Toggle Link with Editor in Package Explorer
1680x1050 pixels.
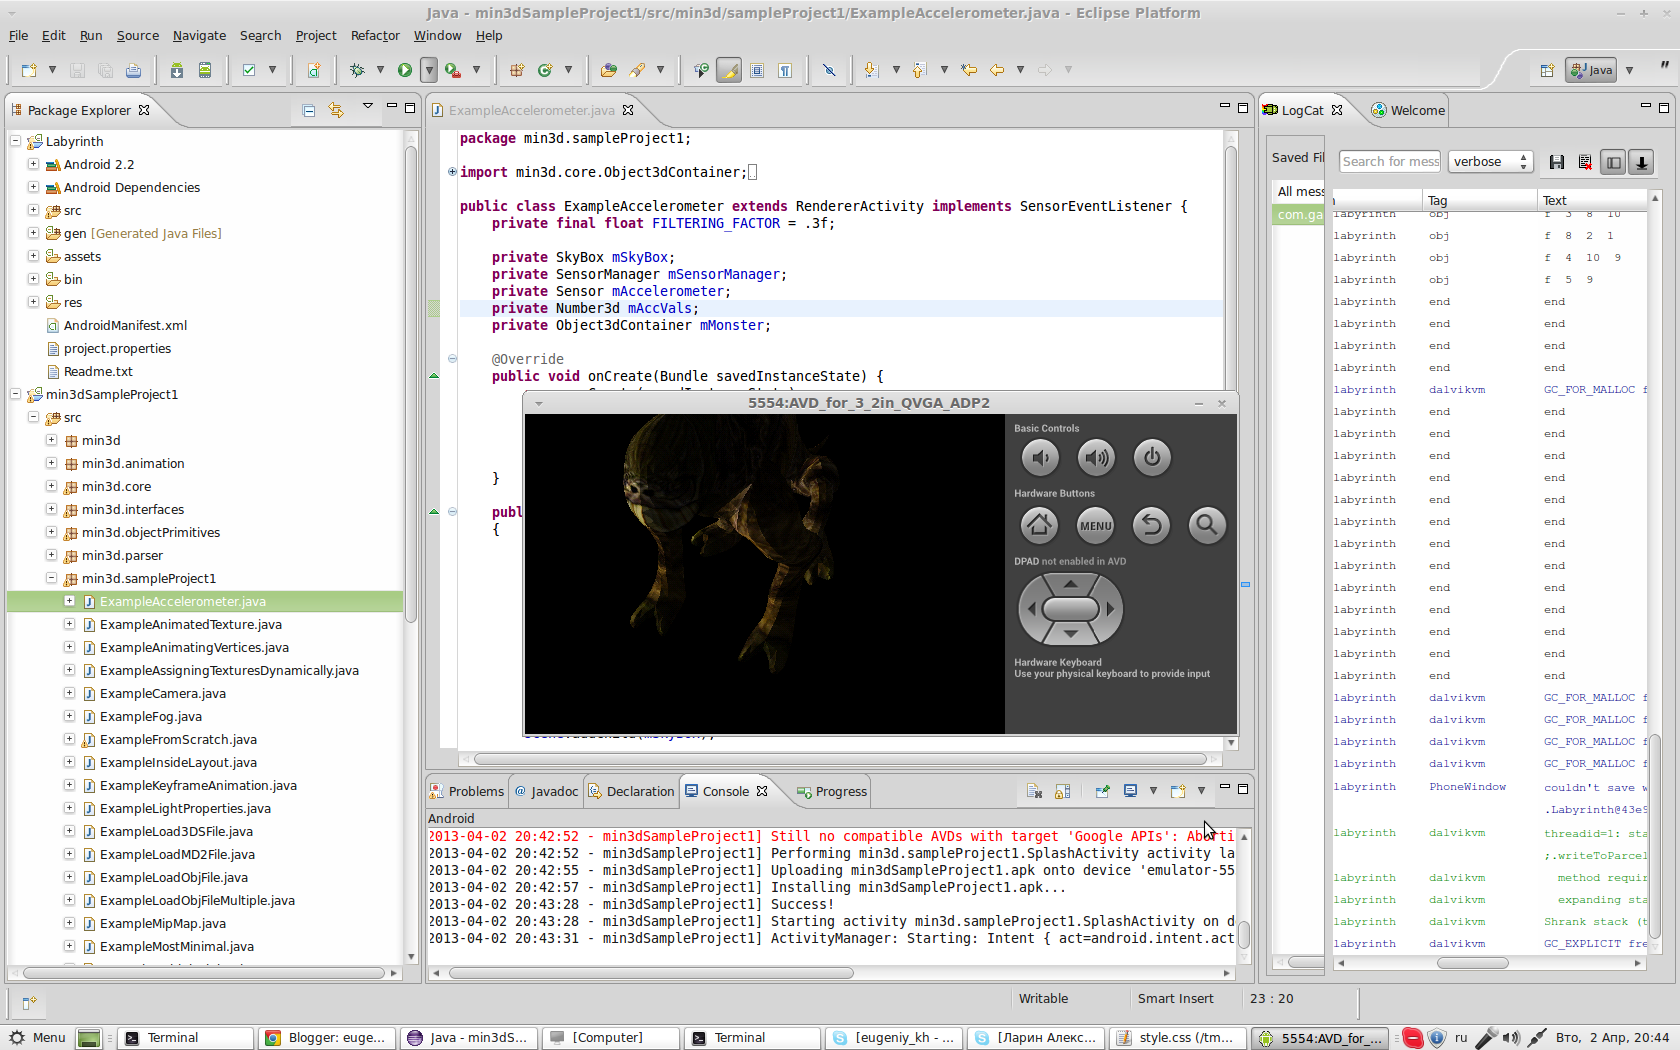(x=336, y=110)
